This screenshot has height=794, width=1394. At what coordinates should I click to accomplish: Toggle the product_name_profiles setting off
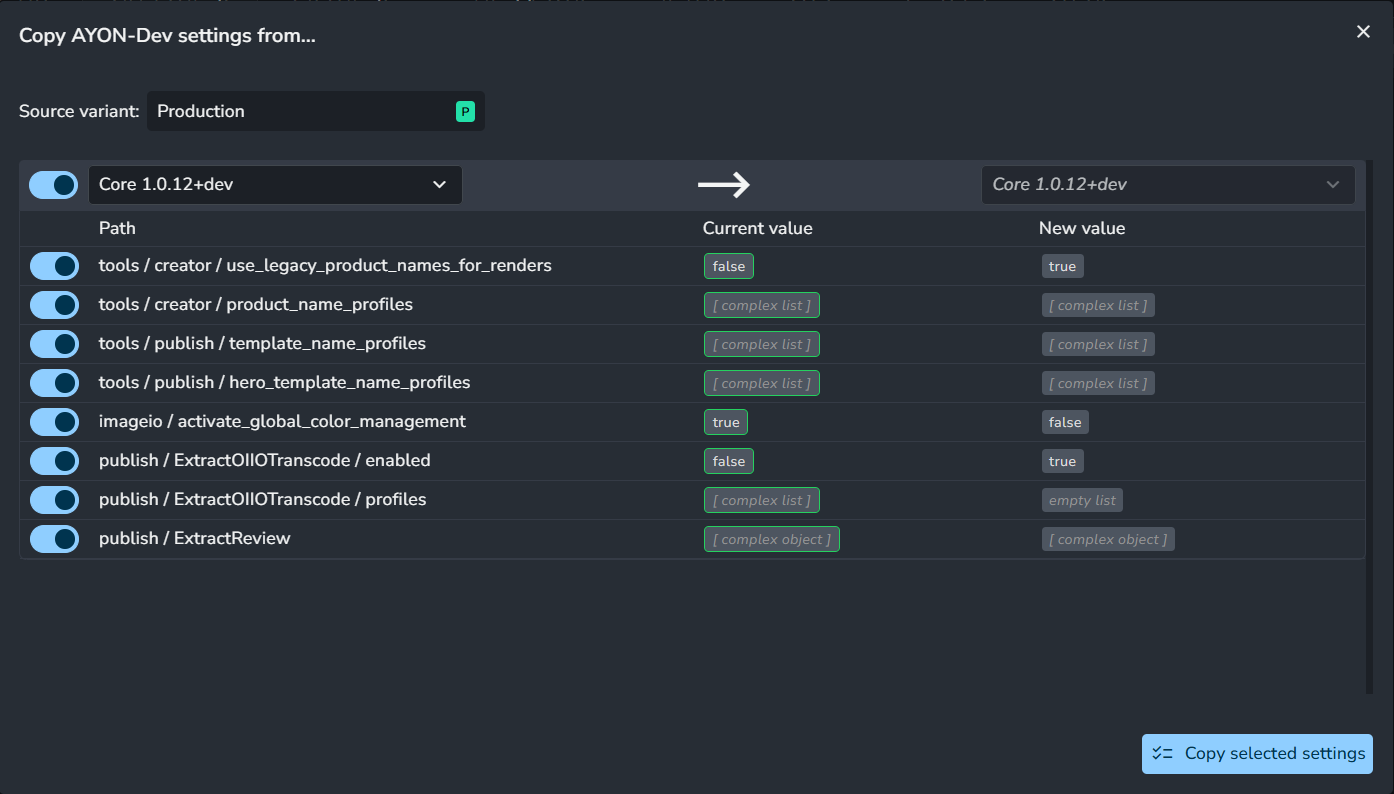[54, 305]
